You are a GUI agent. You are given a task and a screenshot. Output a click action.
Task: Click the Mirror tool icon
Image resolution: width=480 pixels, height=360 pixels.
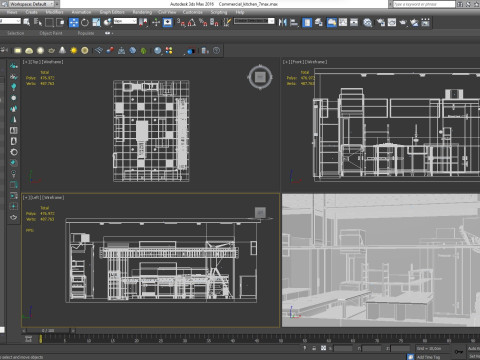(x=283, y=23)
